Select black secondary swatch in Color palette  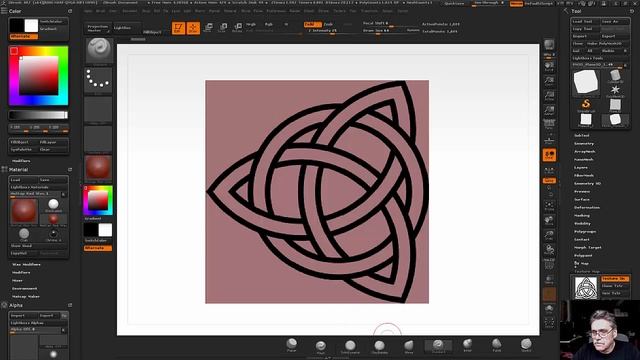tap(17, 26)
